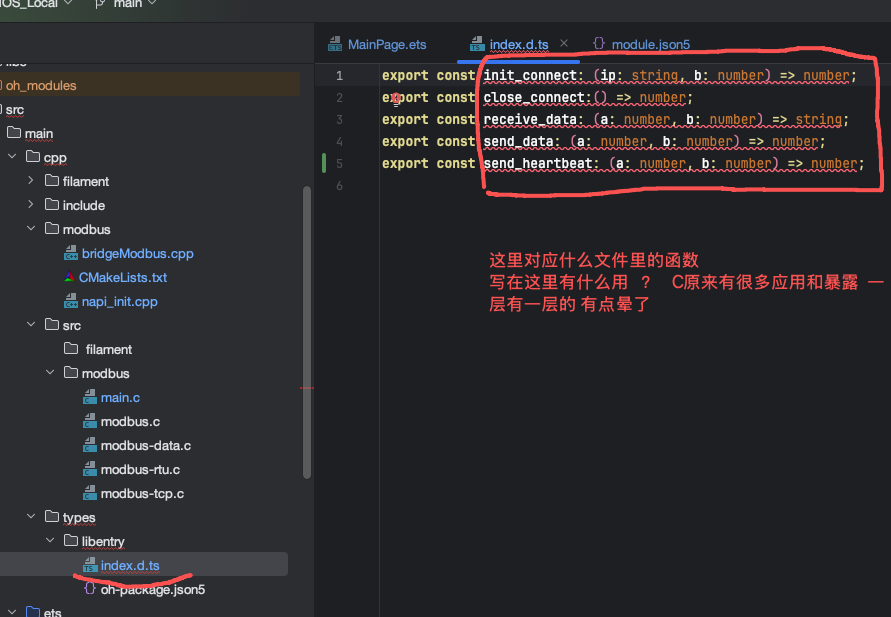The width and height of the screenshot is (891, 617).
Task: Click the napi_init.cpp file icon
Action: pyautogui.click(x=70, y=302)
